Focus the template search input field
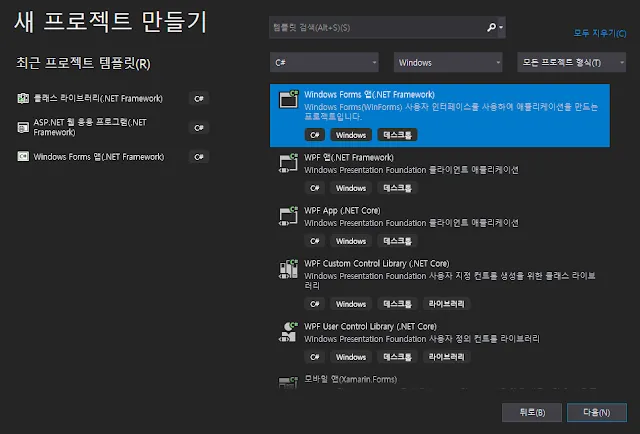 tap(378, 27)
